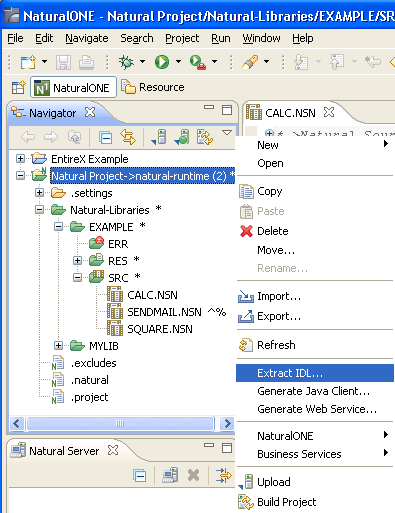Screen dimensions: 395x513
Task: Choose Extract IDL... from context menu
Action: [315, 373]
